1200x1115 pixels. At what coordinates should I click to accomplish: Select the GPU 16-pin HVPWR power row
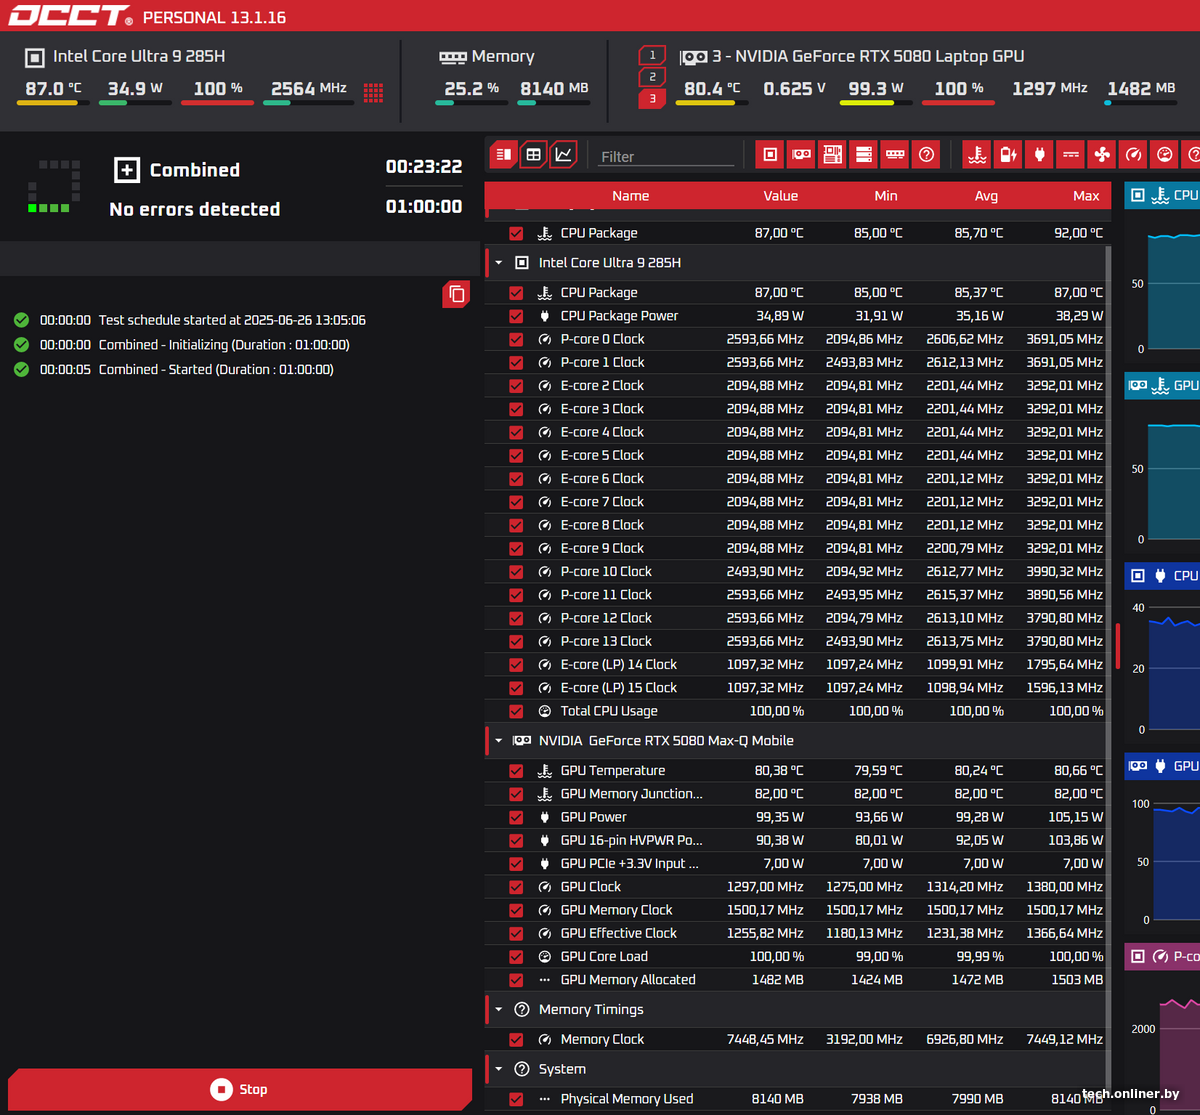click(795, 840)
